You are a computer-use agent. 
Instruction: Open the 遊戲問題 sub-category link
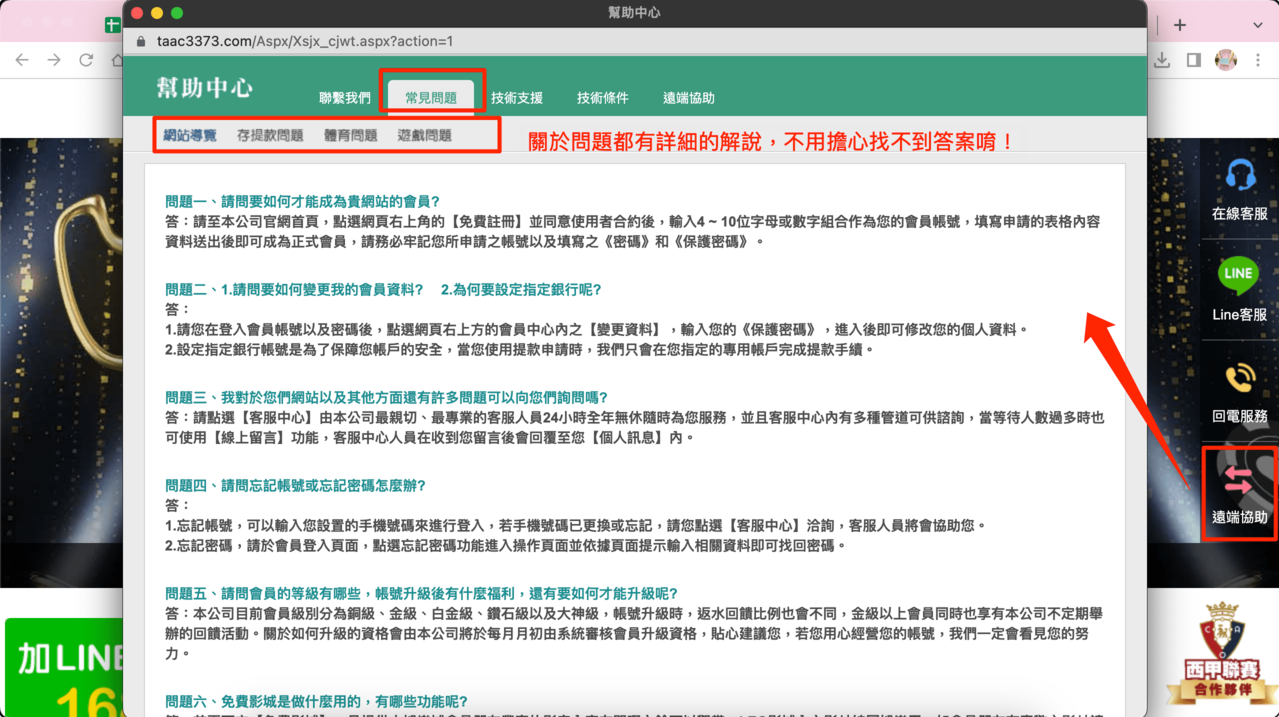coord(424,135)
